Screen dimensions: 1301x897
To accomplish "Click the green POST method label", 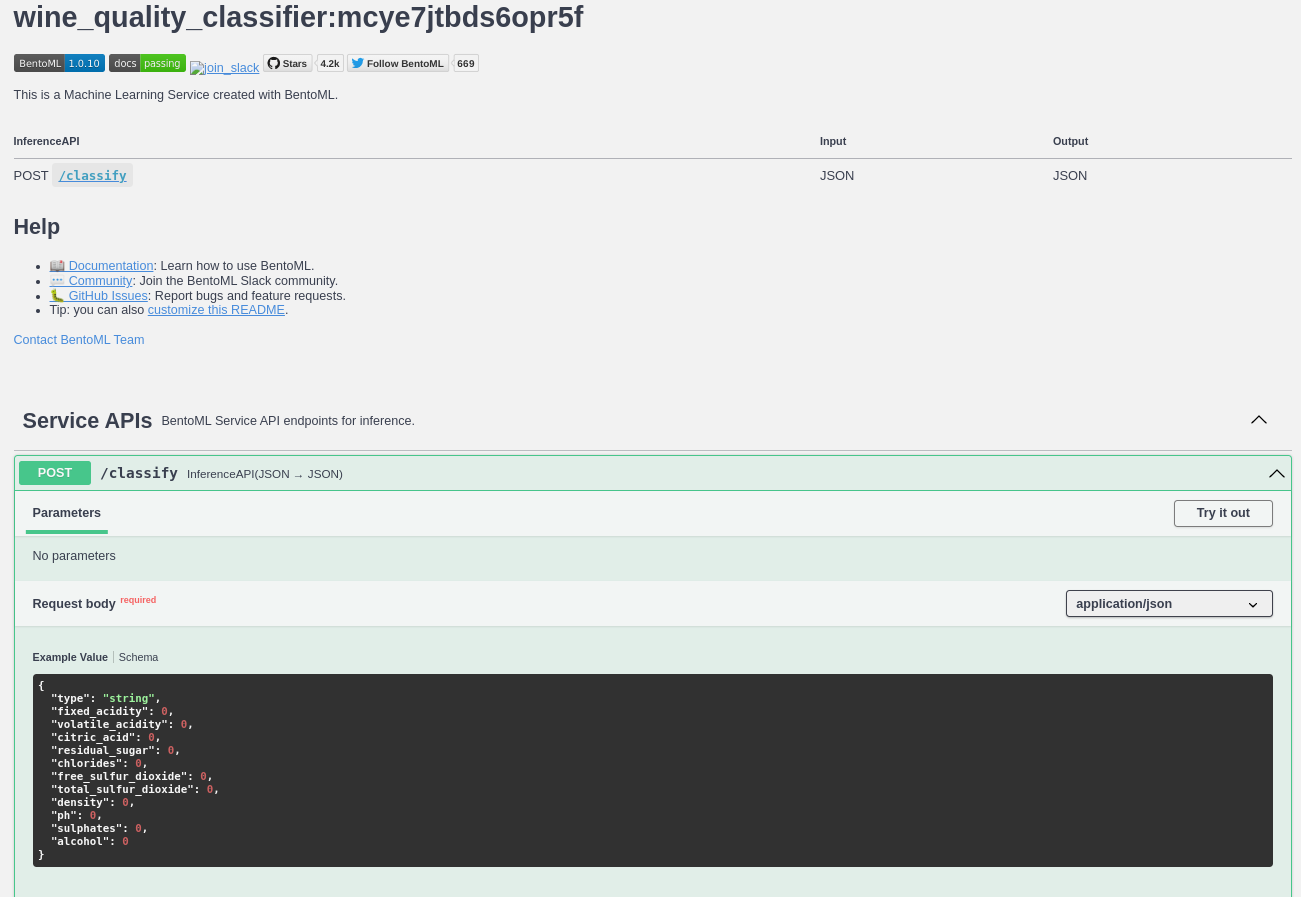I will pos(55,473).
